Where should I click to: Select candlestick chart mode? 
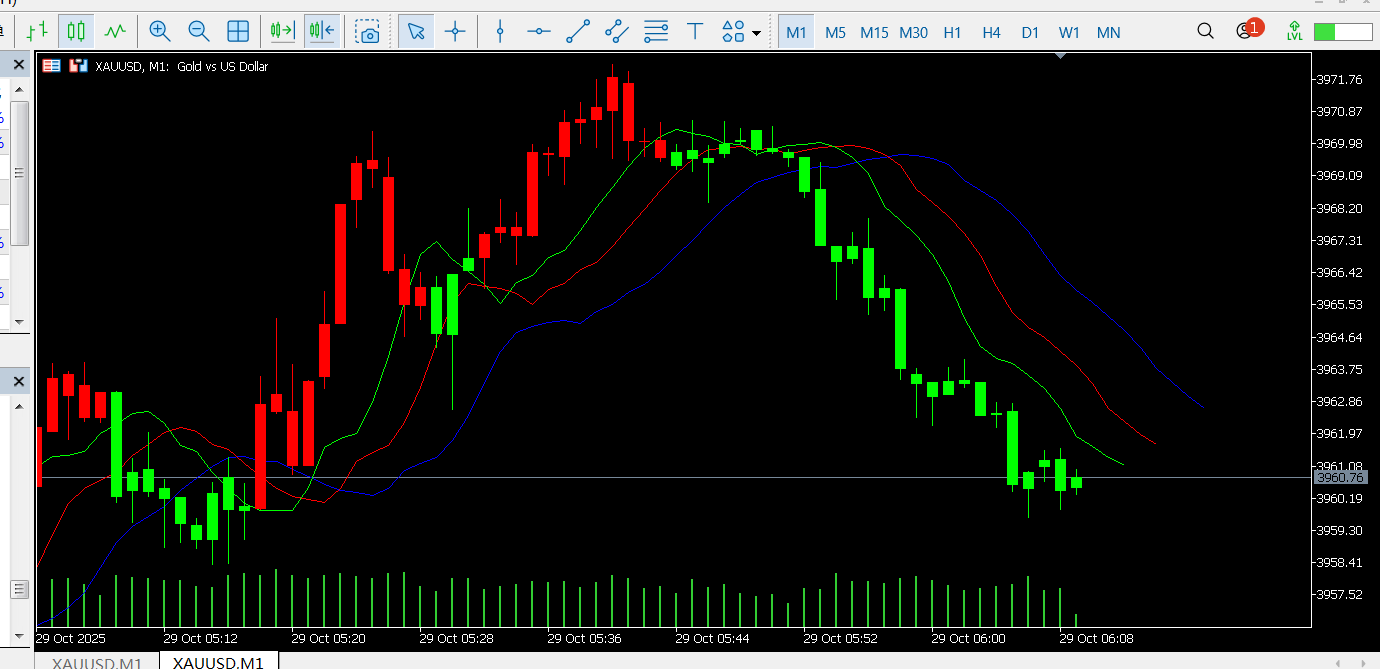click(76, 31)
